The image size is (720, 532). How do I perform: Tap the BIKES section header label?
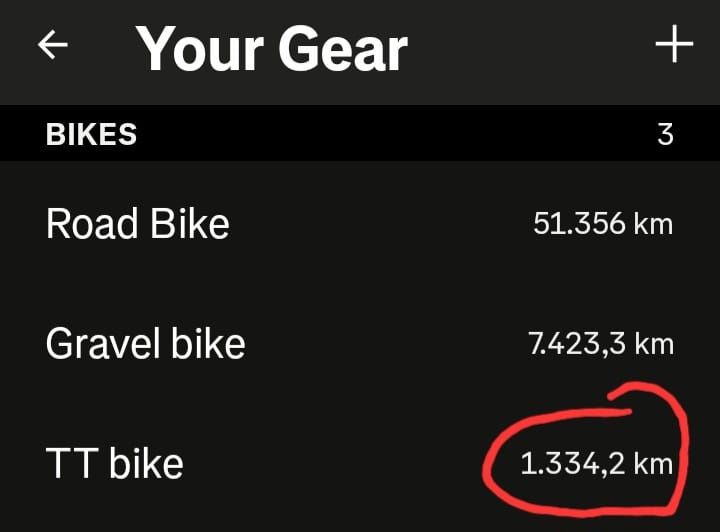pos(92,134)
